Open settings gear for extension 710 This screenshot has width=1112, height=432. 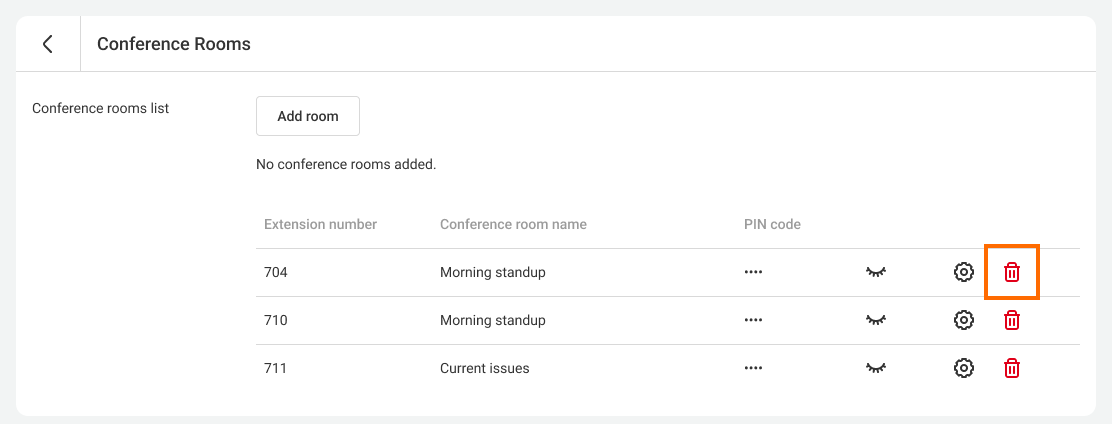963,320
